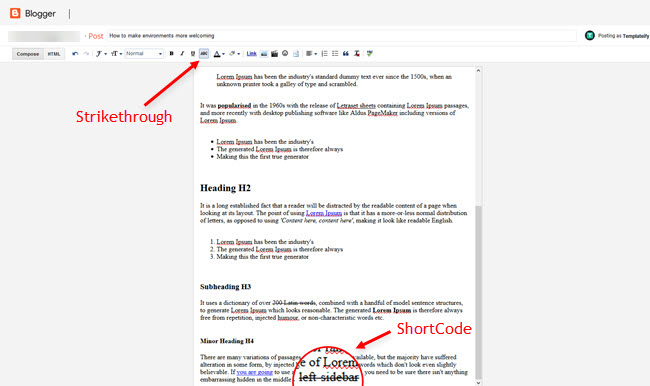This screenshot has width=650, height=386.
Task: Click italic text 'Content here, content here'
Action: (x=317, y=221)
